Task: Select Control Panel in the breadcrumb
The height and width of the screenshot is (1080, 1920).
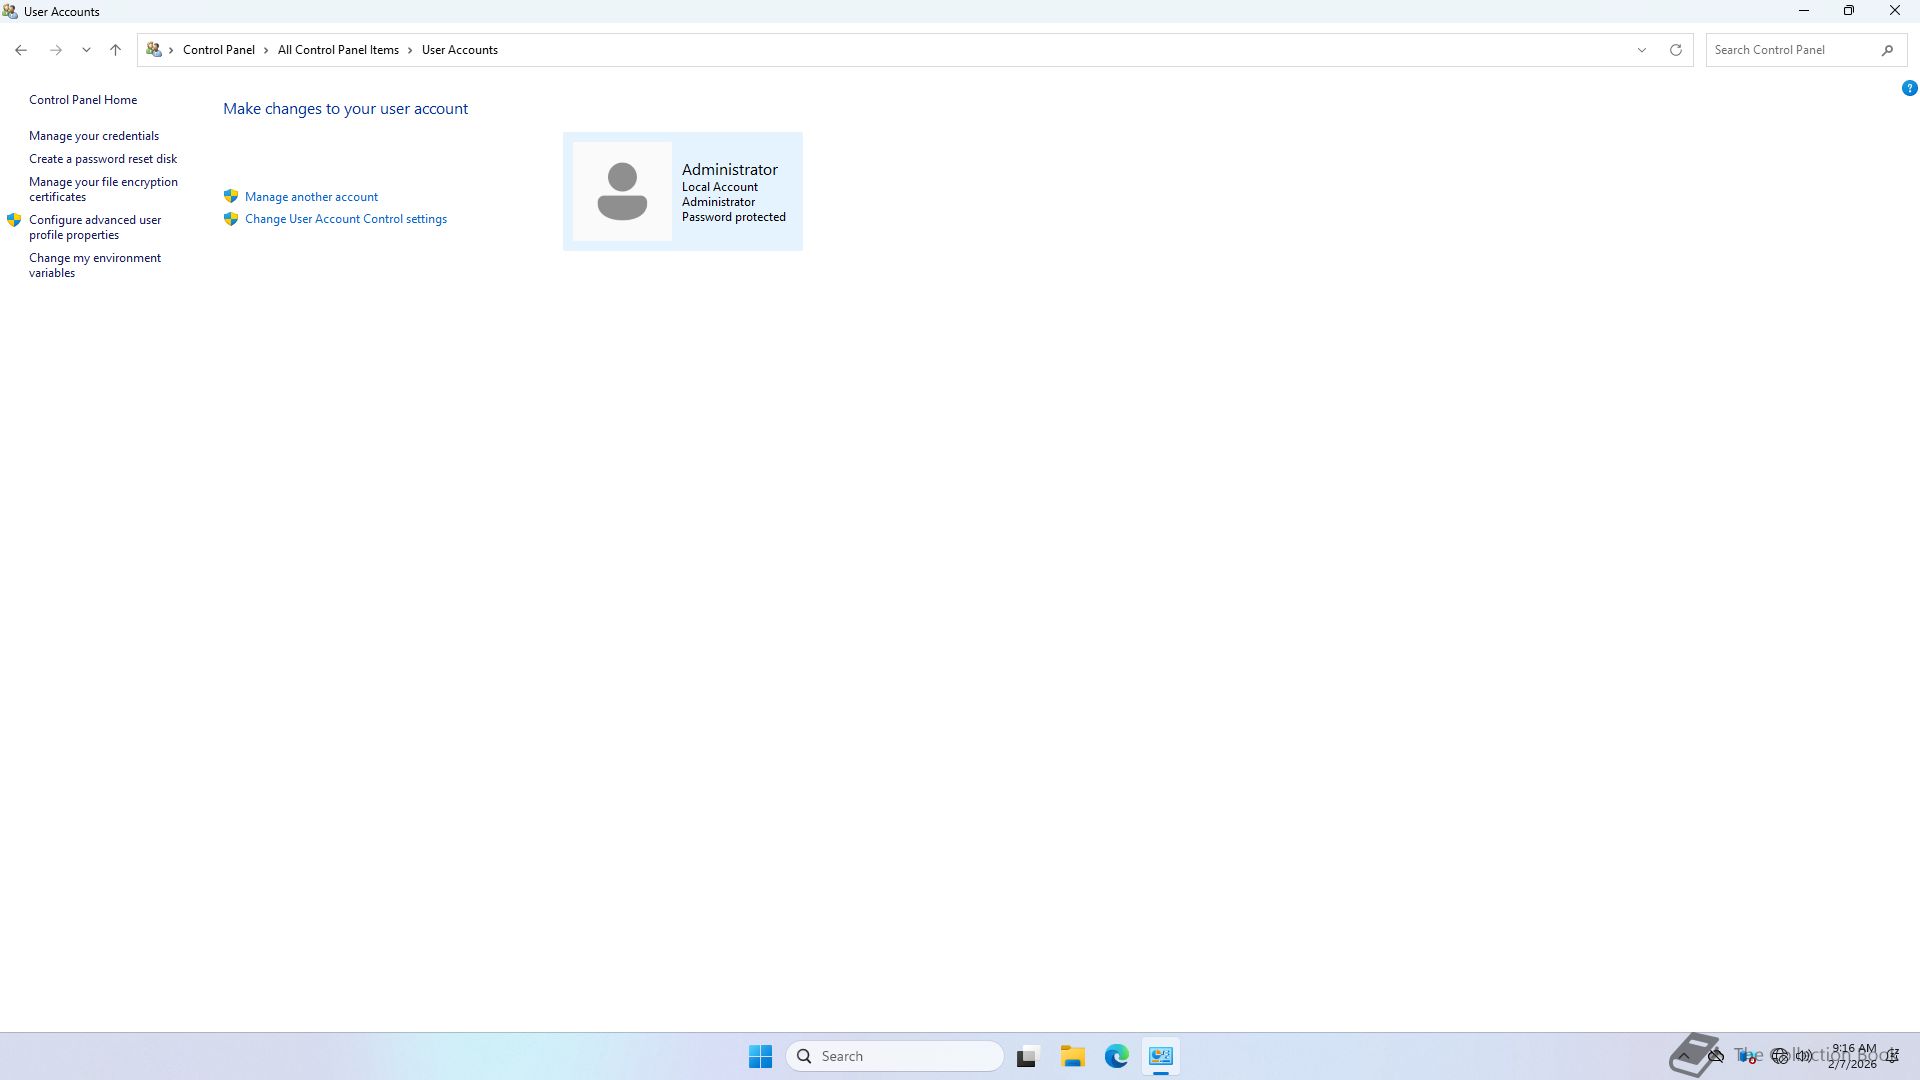Action: click(x=218, y=50)
